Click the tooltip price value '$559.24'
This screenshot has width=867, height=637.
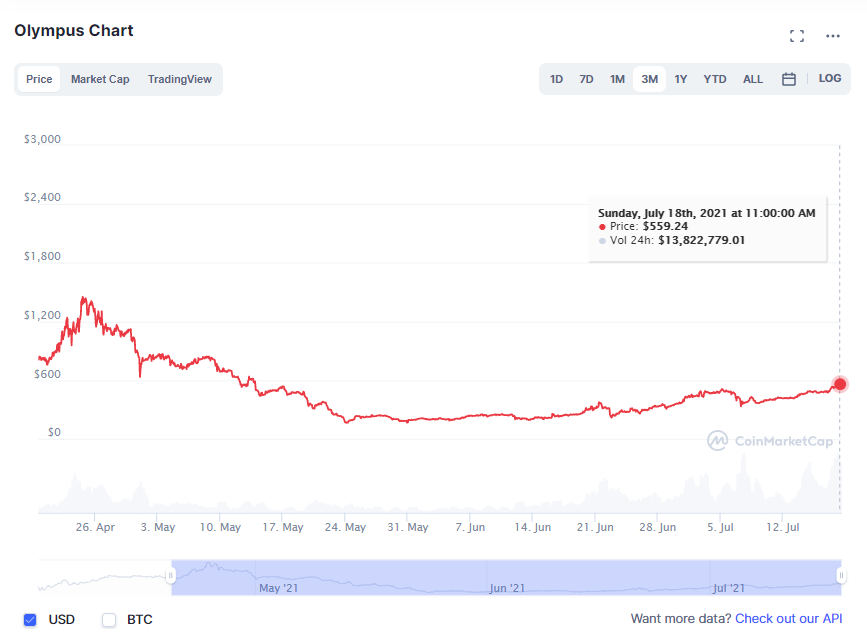point(665,226)
